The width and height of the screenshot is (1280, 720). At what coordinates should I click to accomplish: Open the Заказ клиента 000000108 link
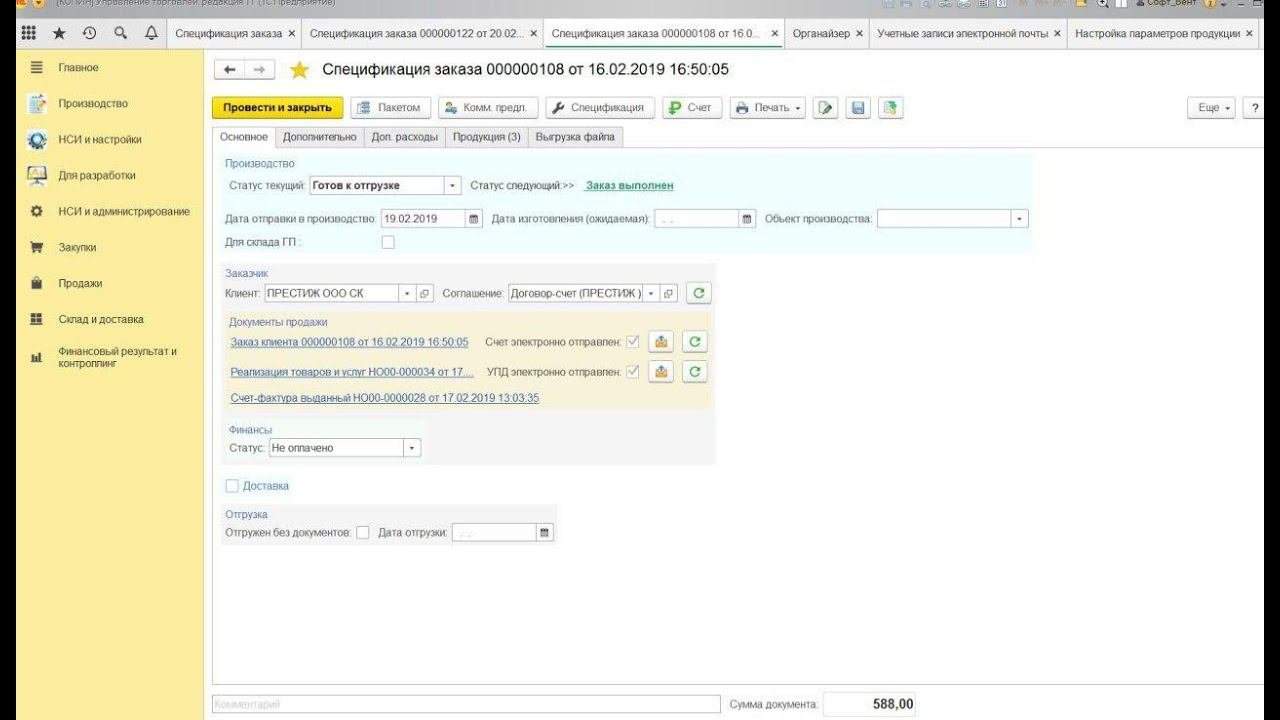coord(349,342)
